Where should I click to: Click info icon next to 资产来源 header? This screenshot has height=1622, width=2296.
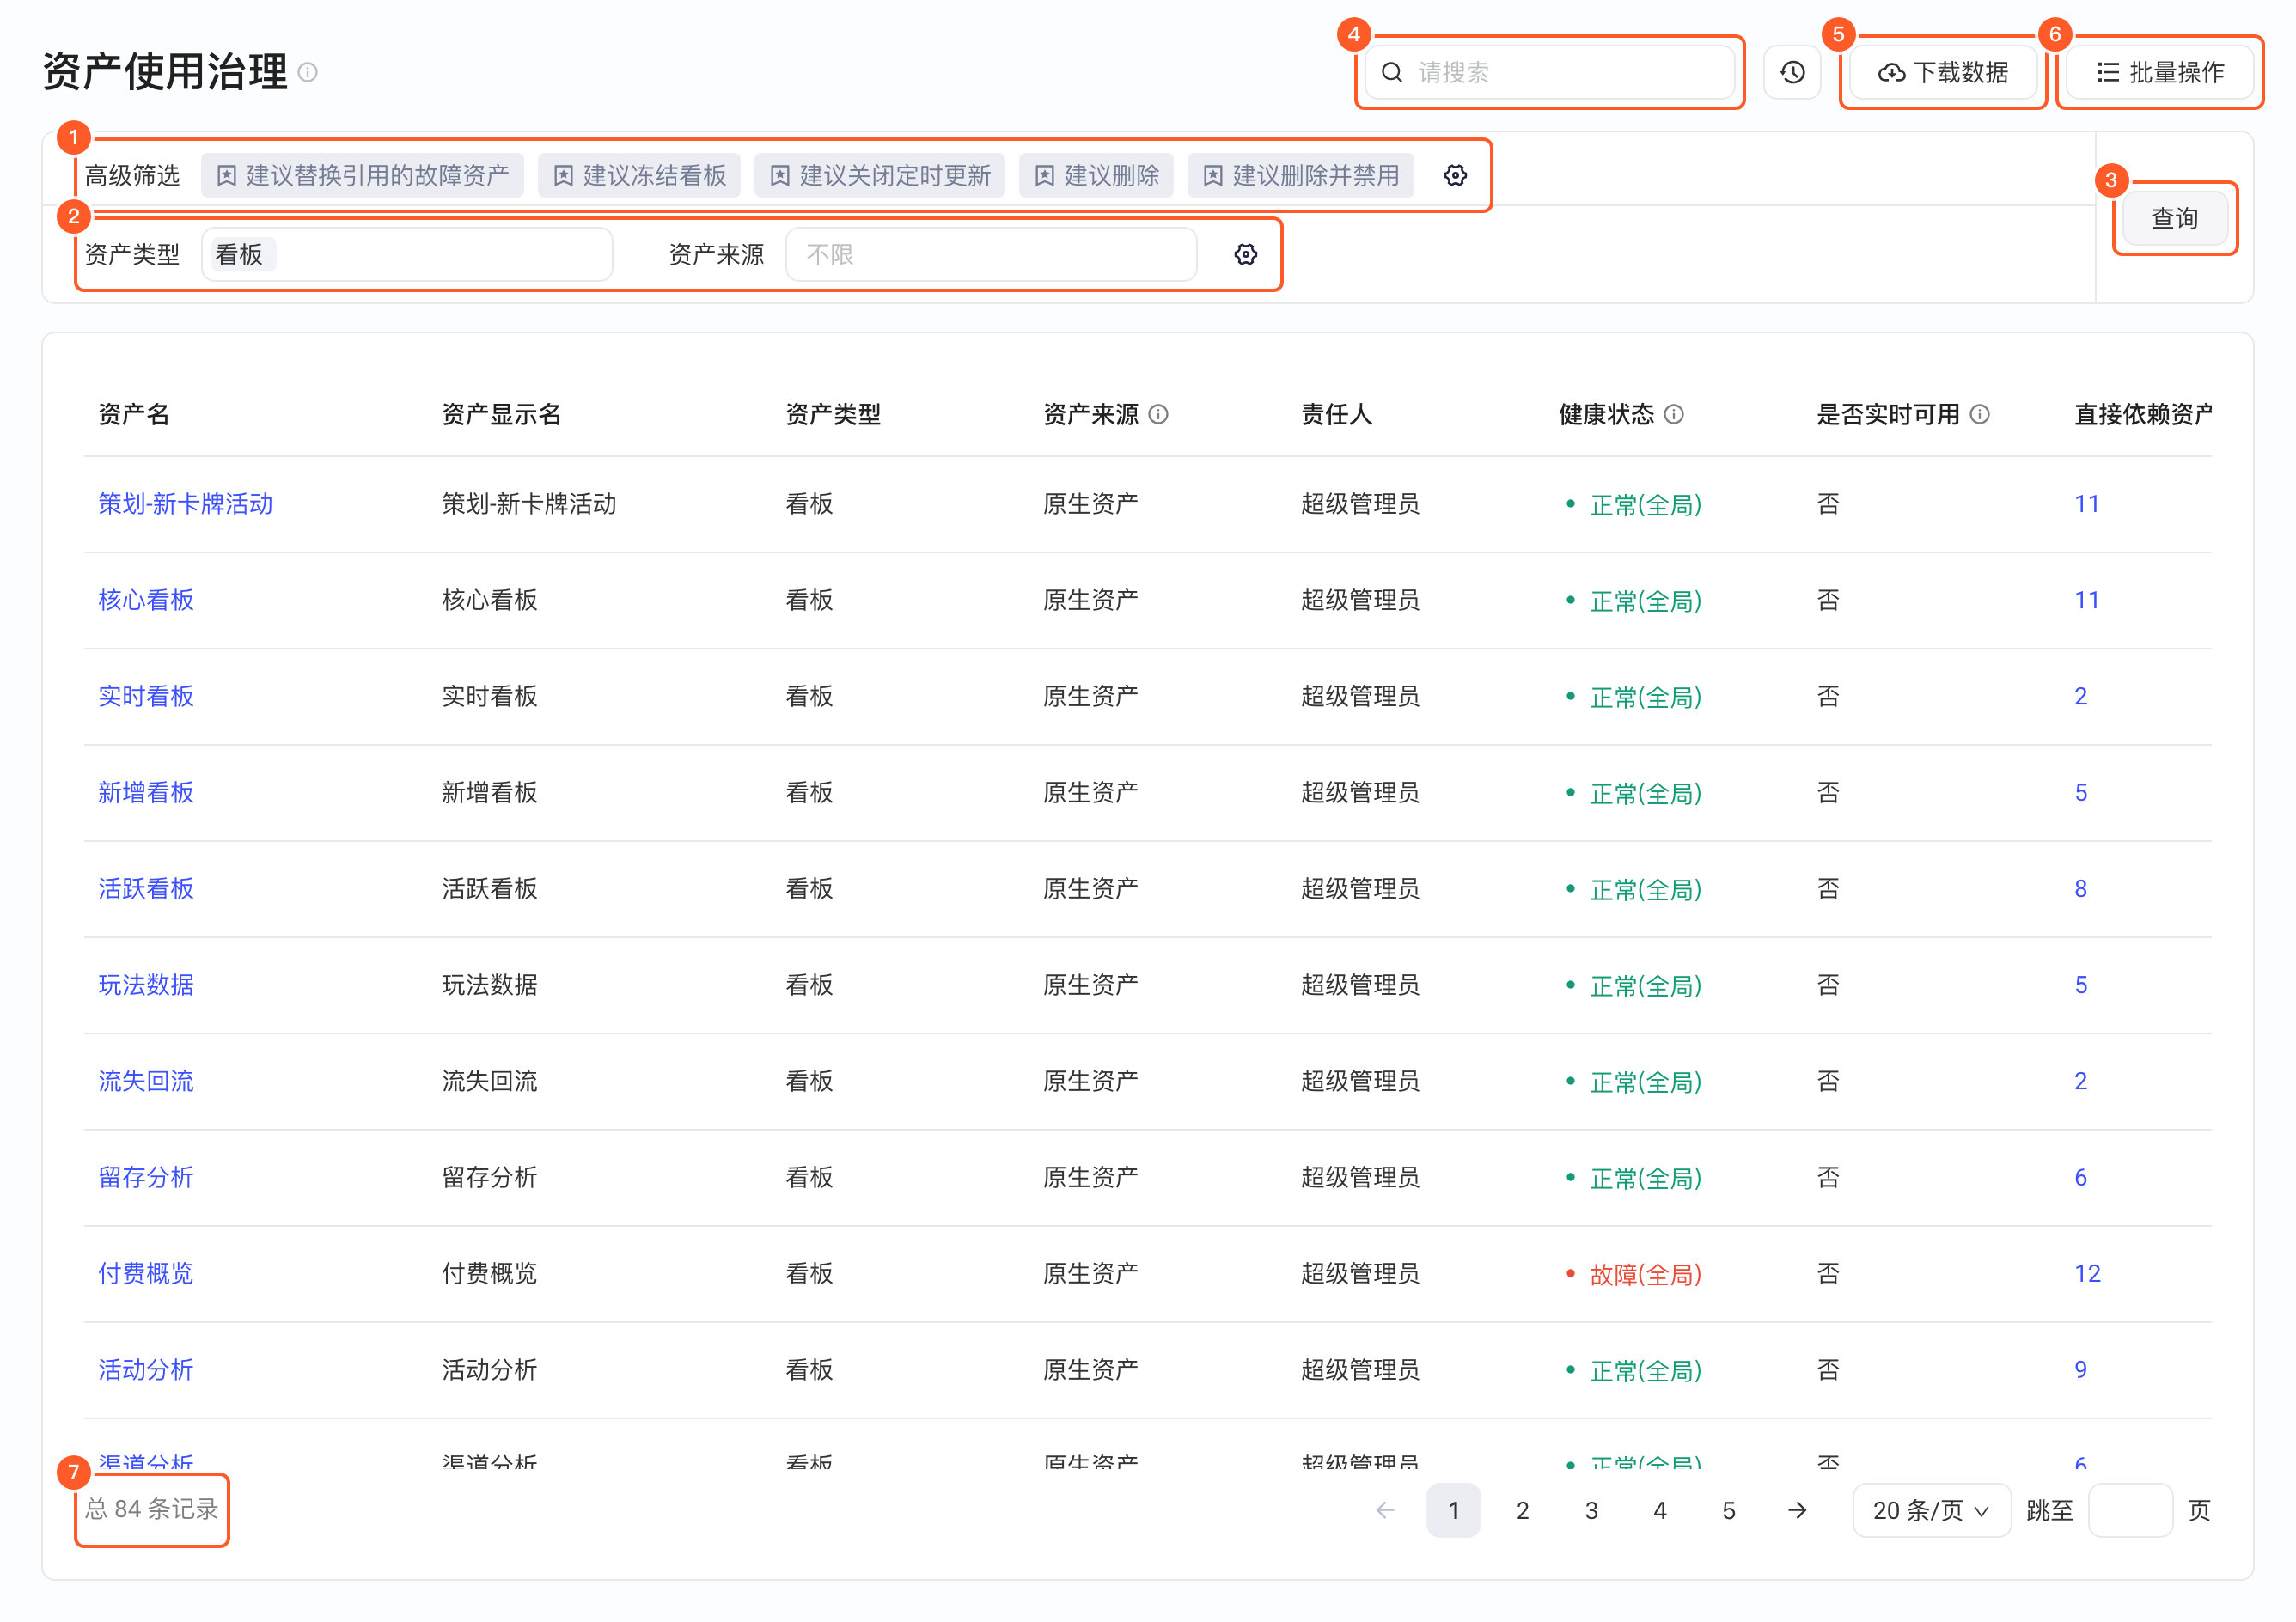click(x=1158, y=414)
